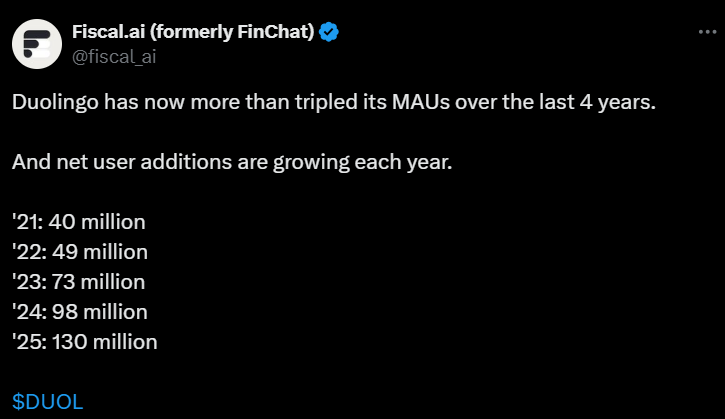
Task: Select the '24: 98 million line
Action: (x=80, y=311)
